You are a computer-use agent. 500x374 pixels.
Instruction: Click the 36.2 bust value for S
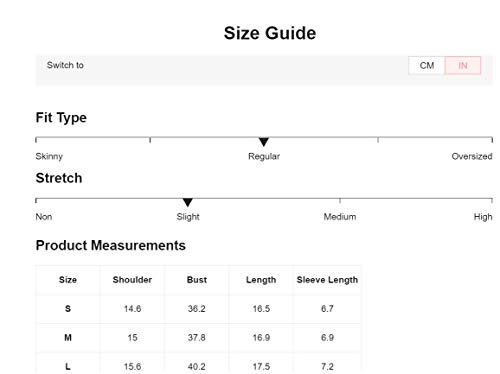[x=196, y=309]
